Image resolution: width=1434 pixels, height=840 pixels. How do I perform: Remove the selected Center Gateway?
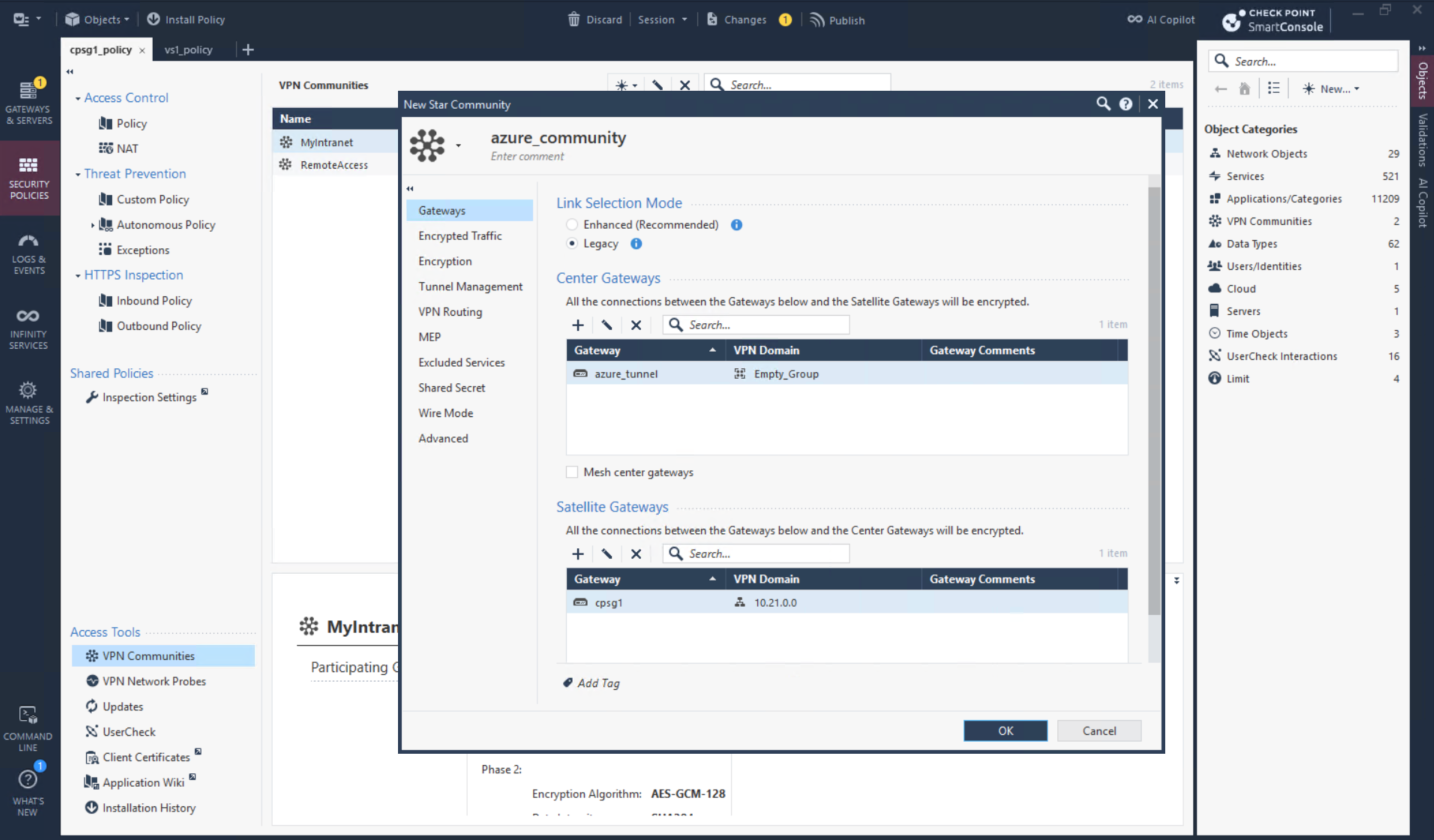pyautogui.click(x=635, y=325)
